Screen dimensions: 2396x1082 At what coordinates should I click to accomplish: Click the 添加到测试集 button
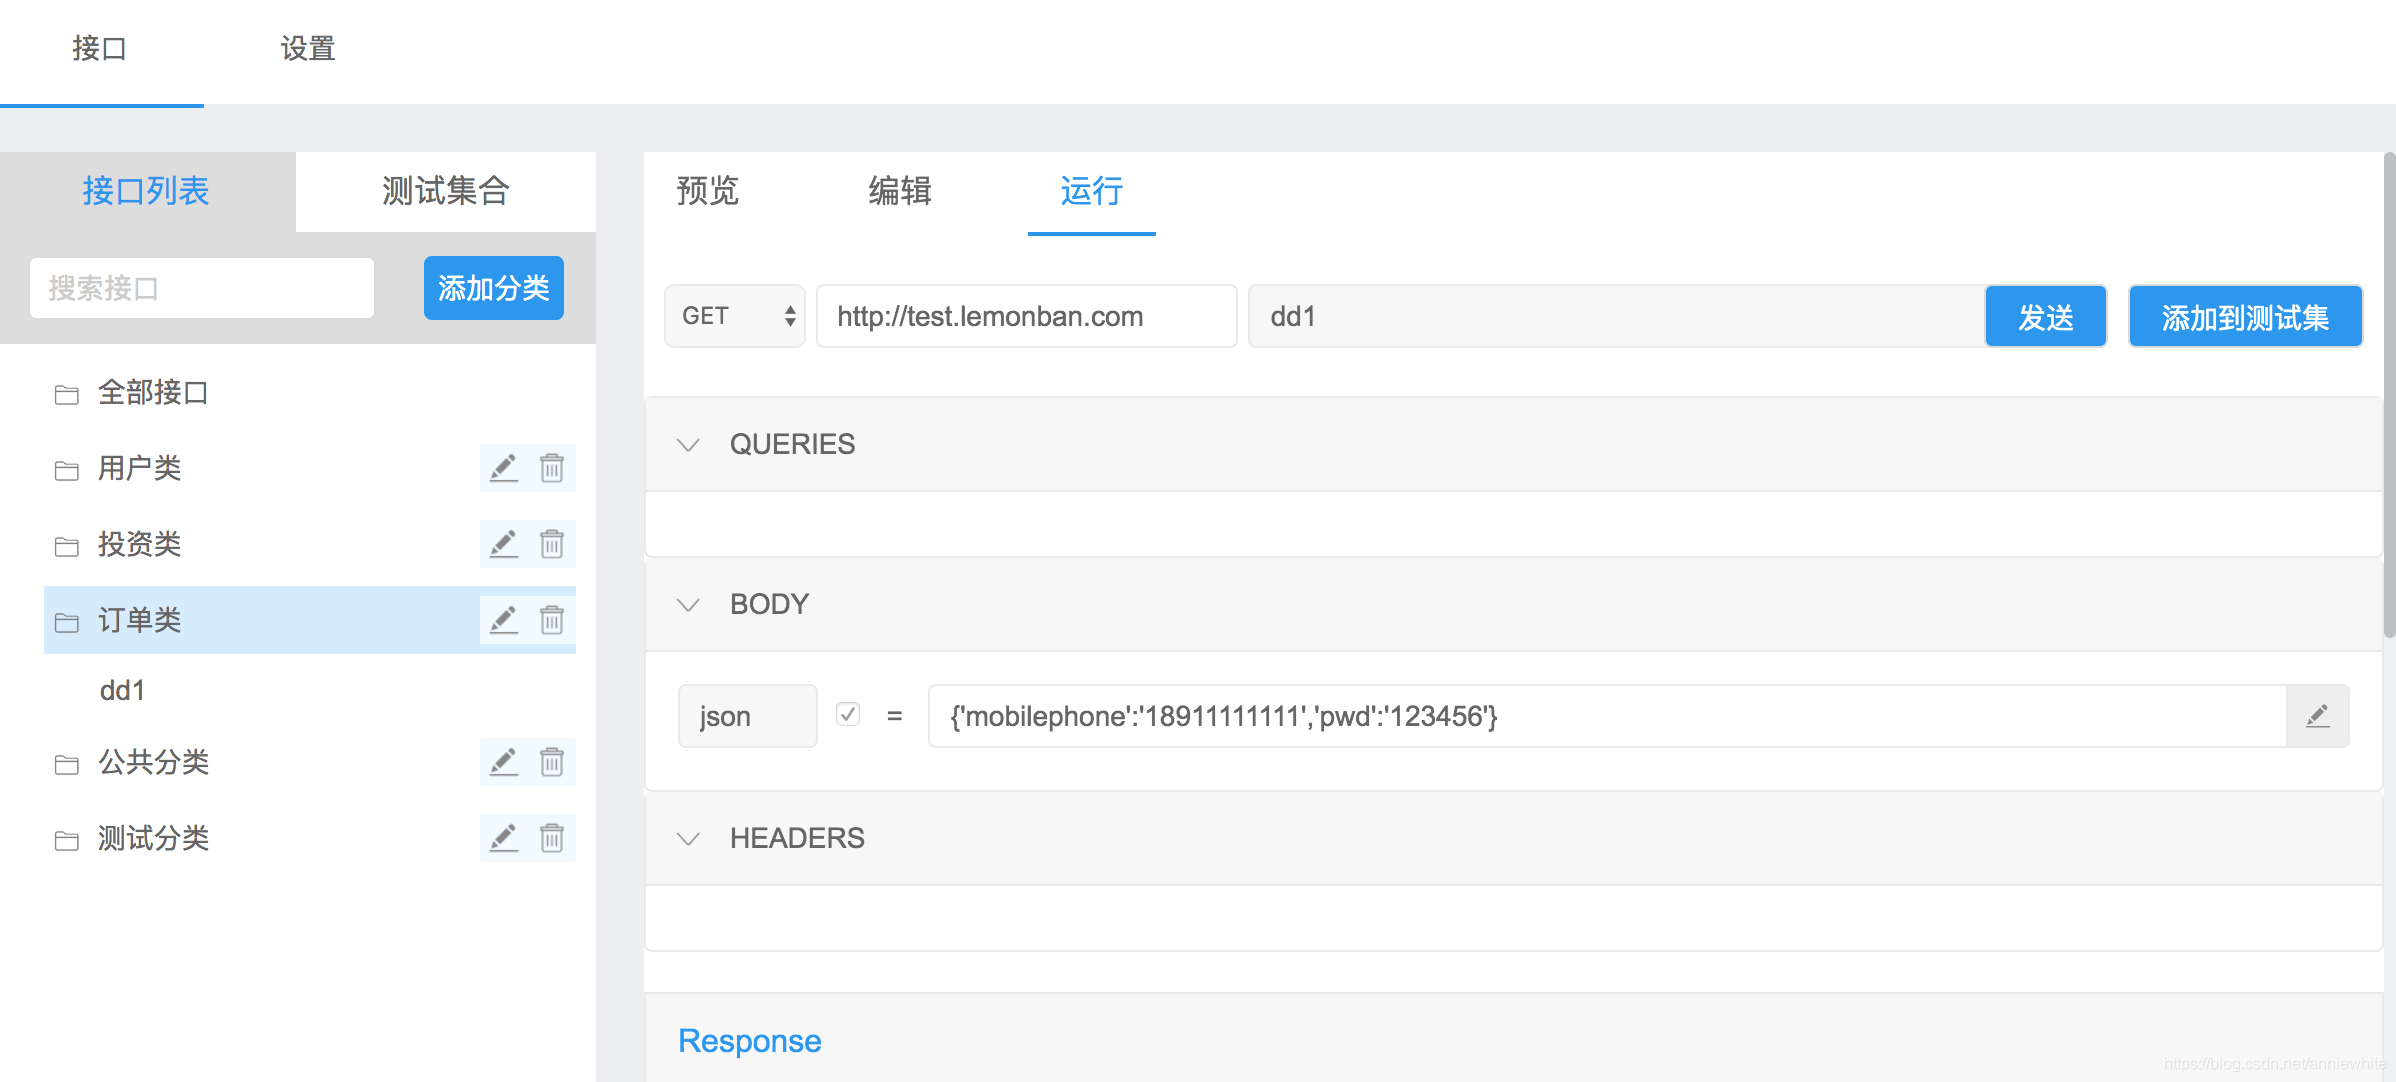pos(2246,316)
